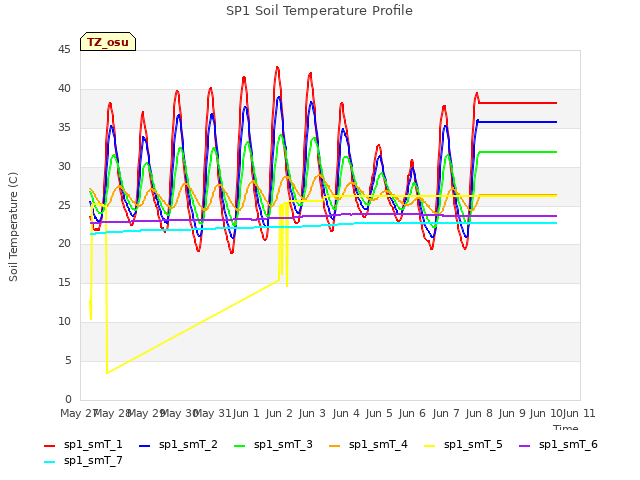
Task: Click the flat blue line after Jun 8
Action: (x=518, y=122)
